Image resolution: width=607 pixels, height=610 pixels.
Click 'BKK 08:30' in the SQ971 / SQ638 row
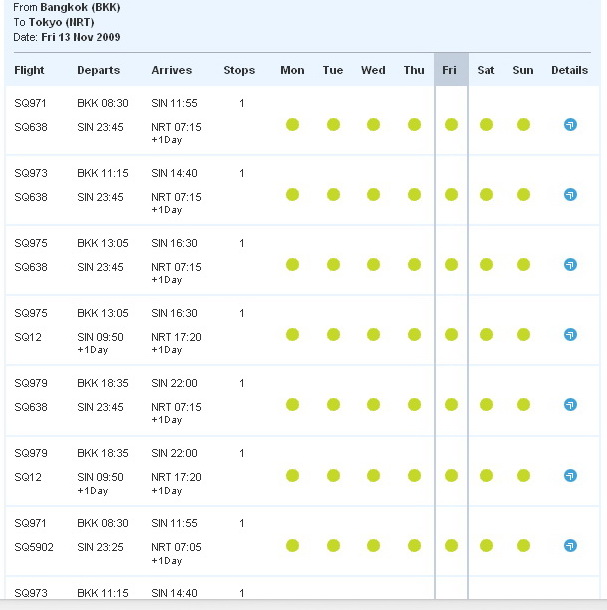pos(103,103)
